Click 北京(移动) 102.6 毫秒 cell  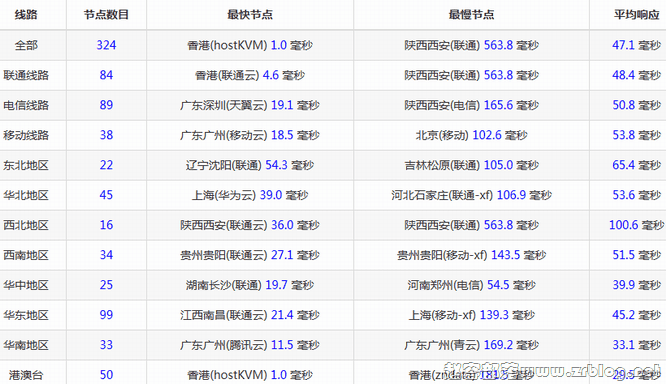471,135
